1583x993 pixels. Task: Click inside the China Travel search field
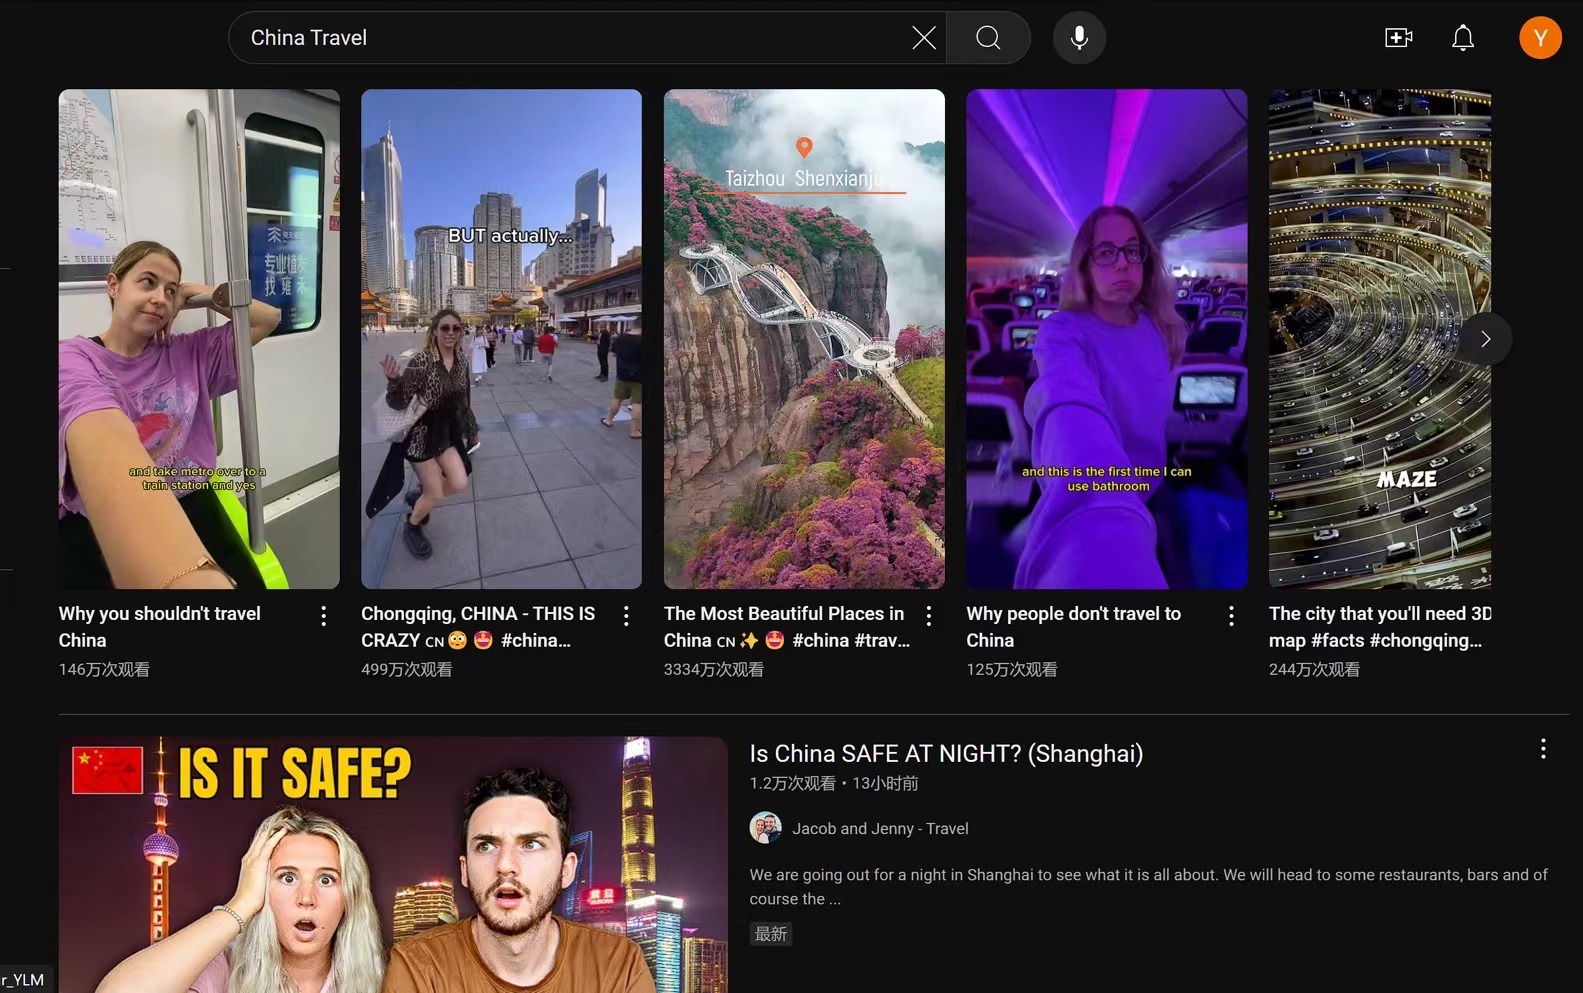coord(570,38)
